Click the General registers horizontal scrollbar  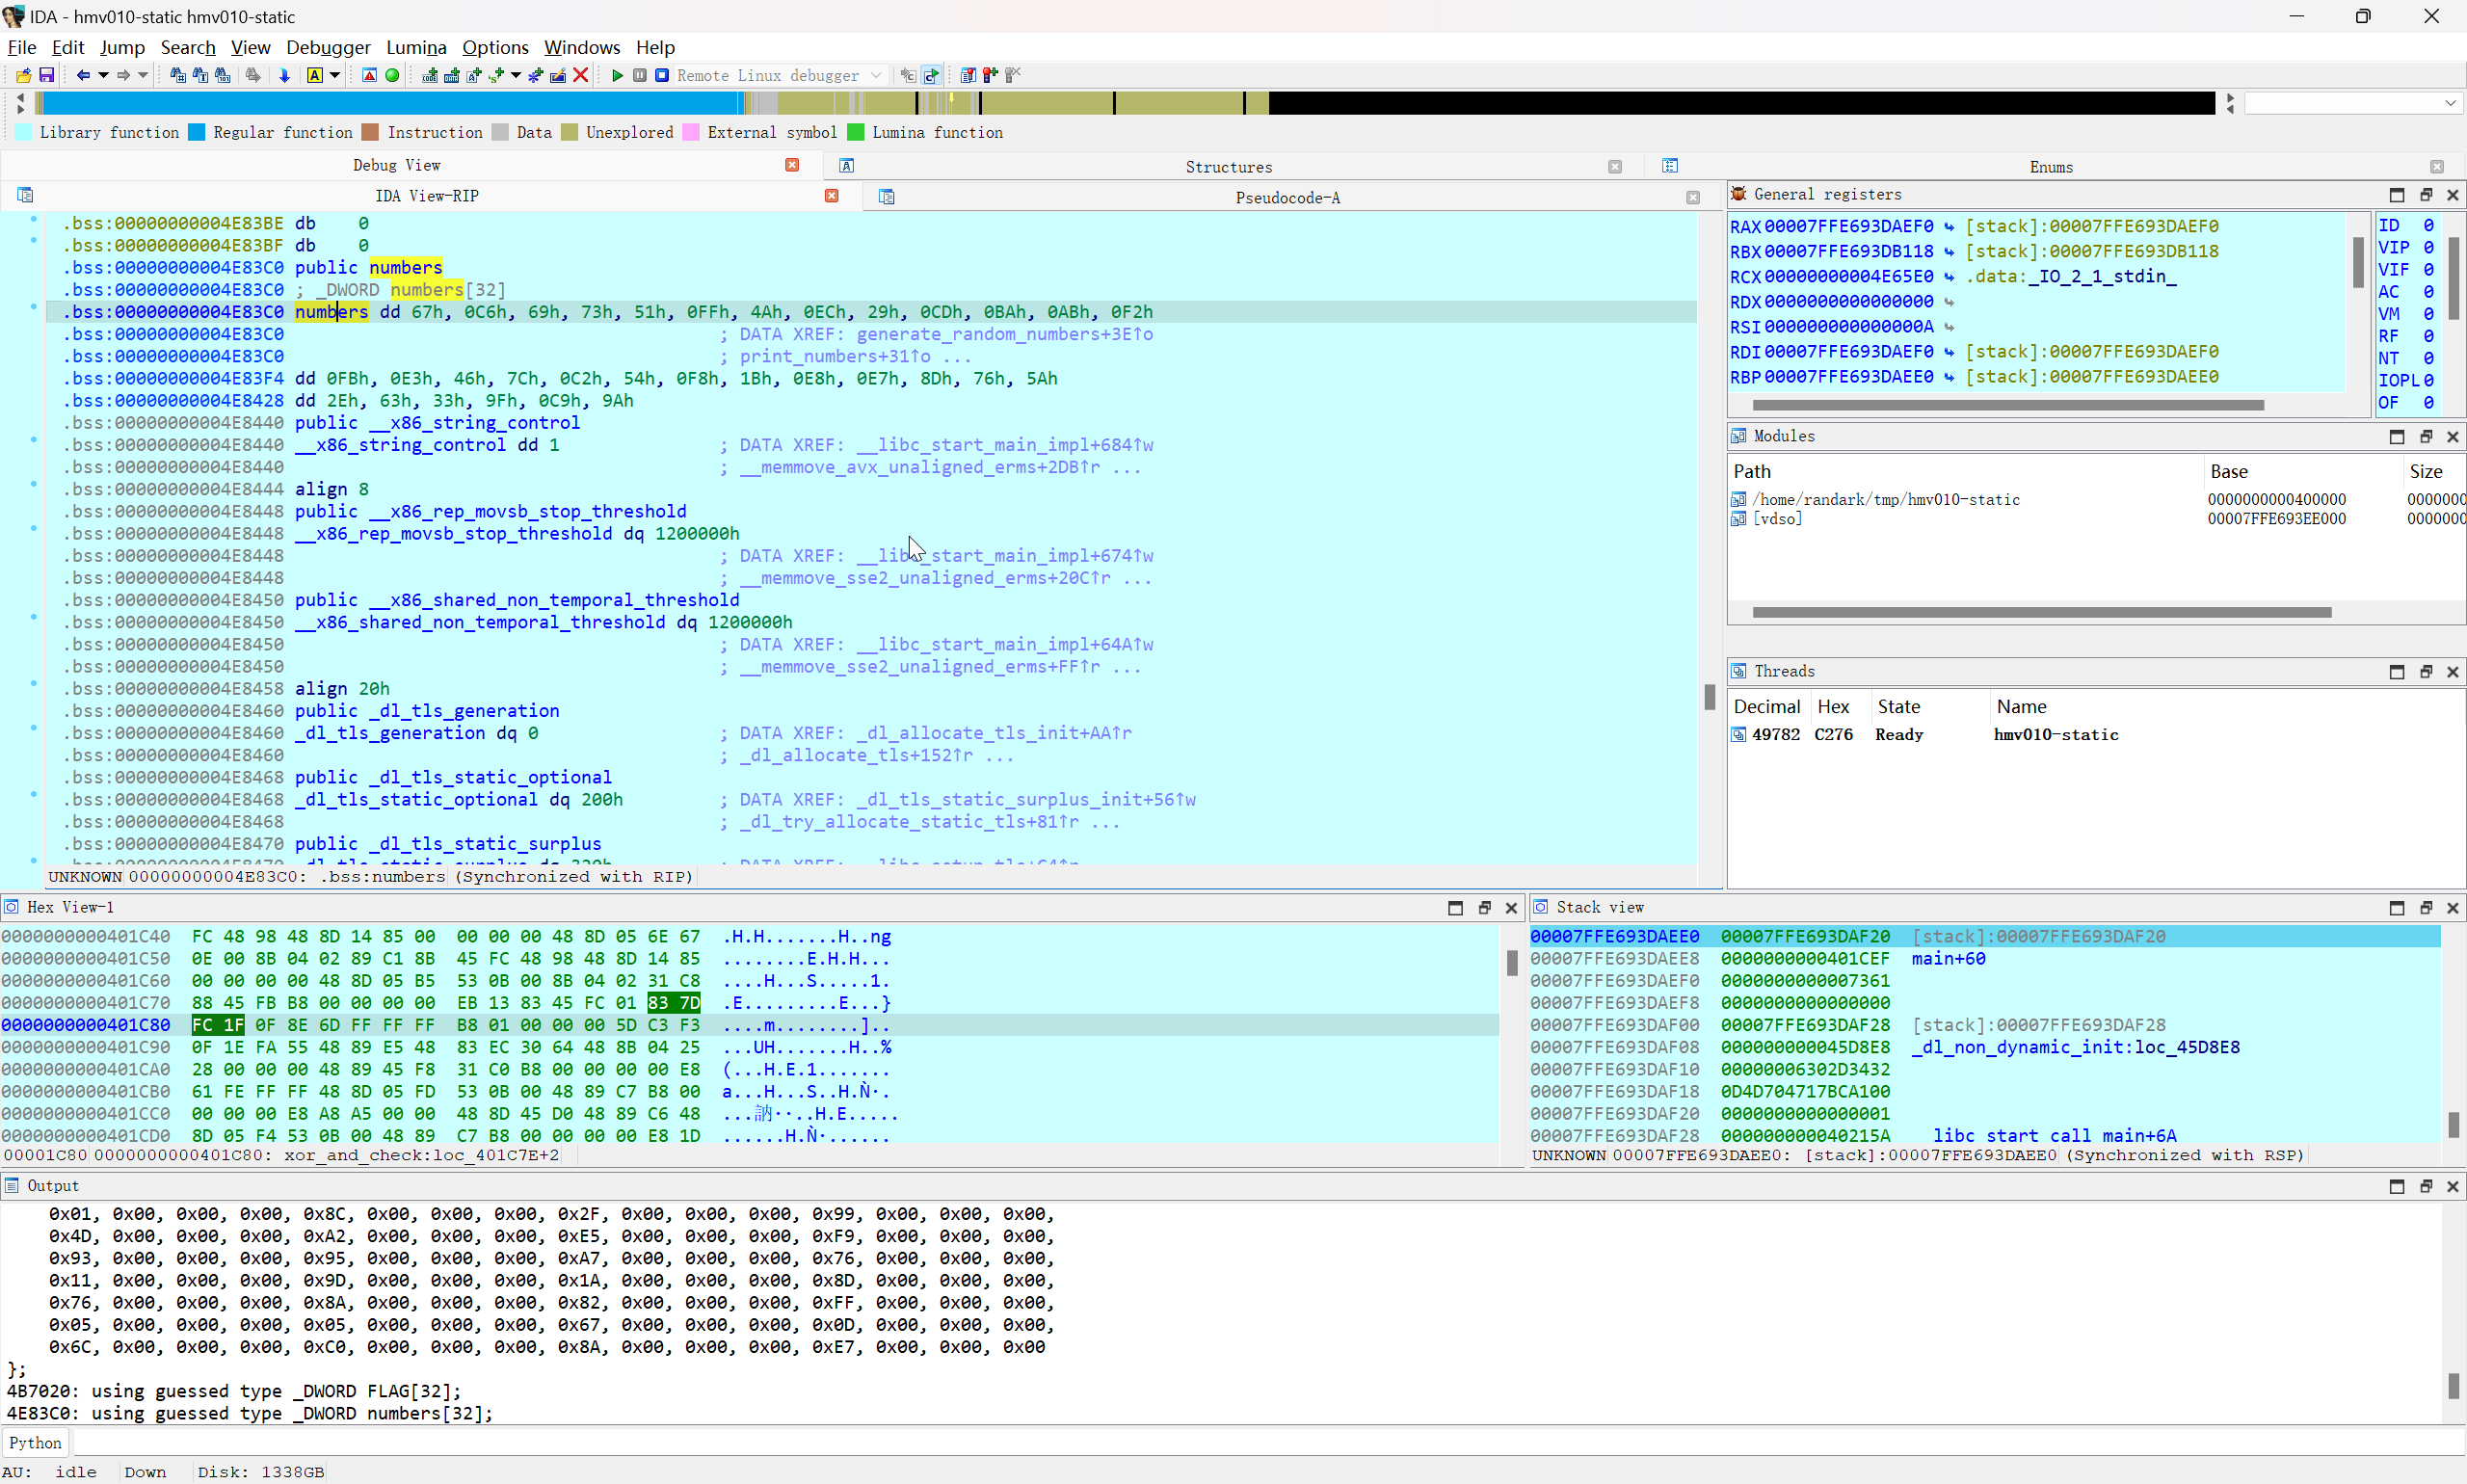coord(2007,405)
